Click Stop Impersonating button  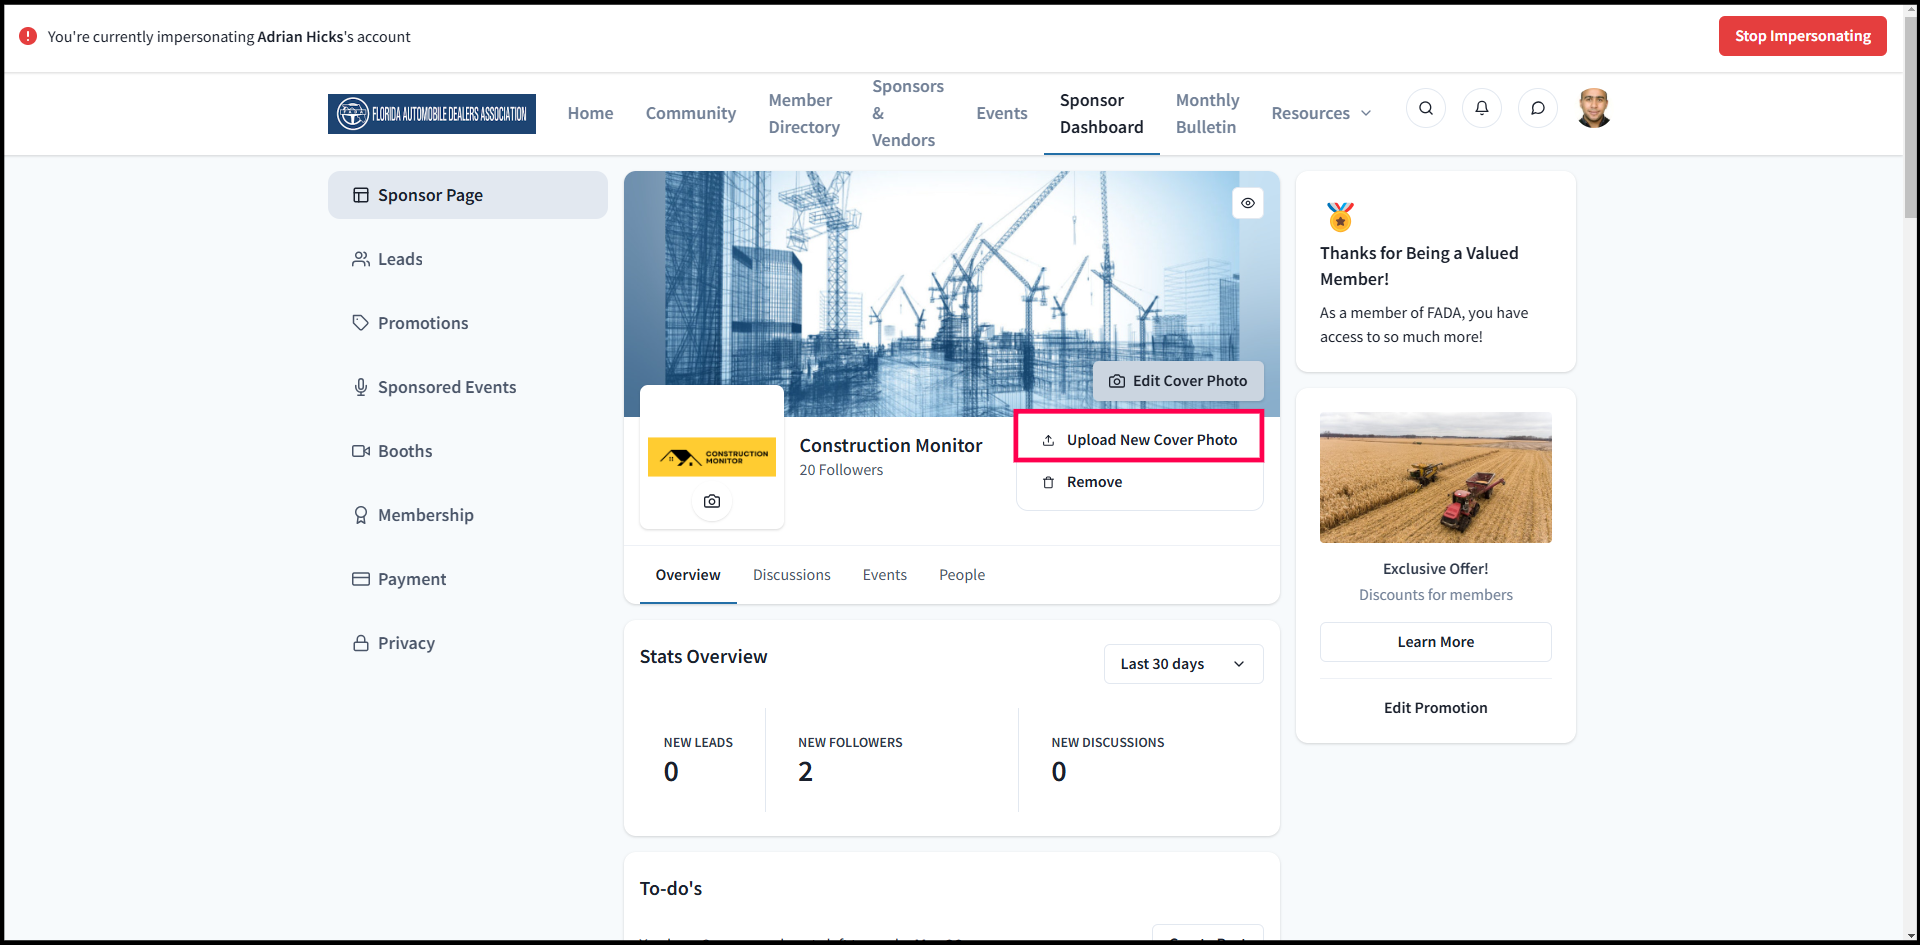pos(1803,36)
